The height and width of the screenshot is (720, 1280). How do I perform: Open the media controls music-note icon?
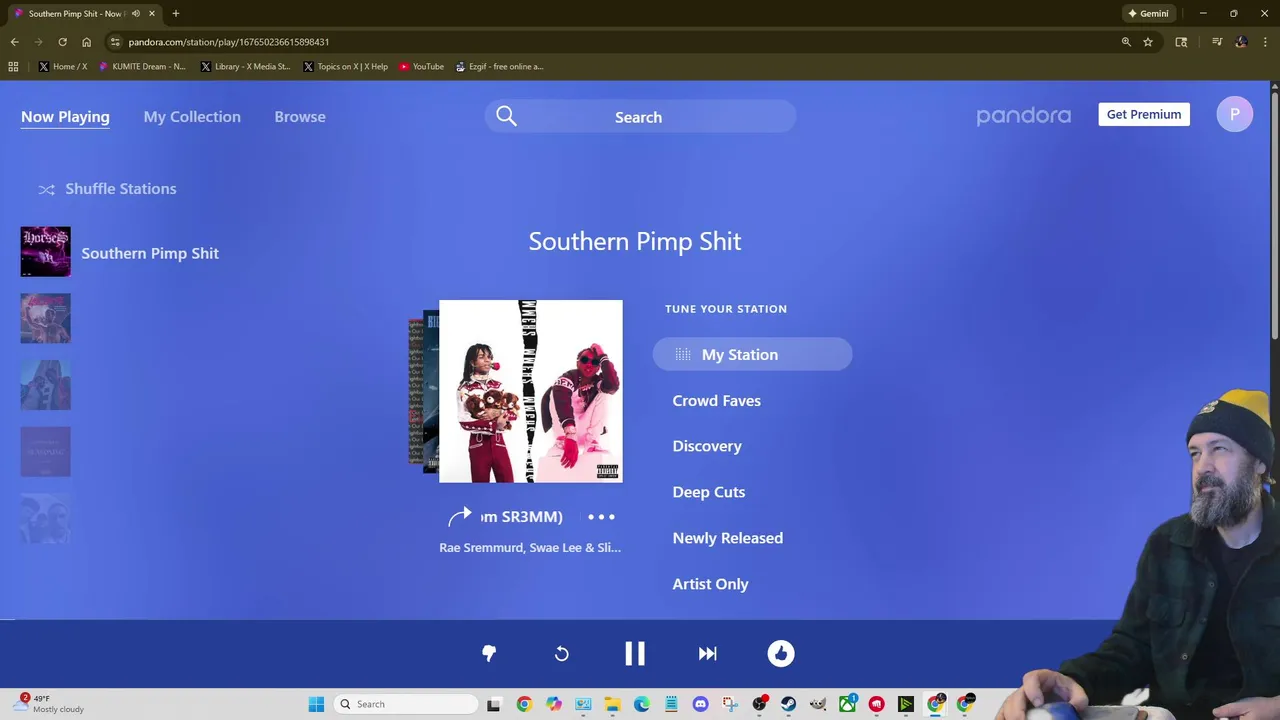(1217, 42)
